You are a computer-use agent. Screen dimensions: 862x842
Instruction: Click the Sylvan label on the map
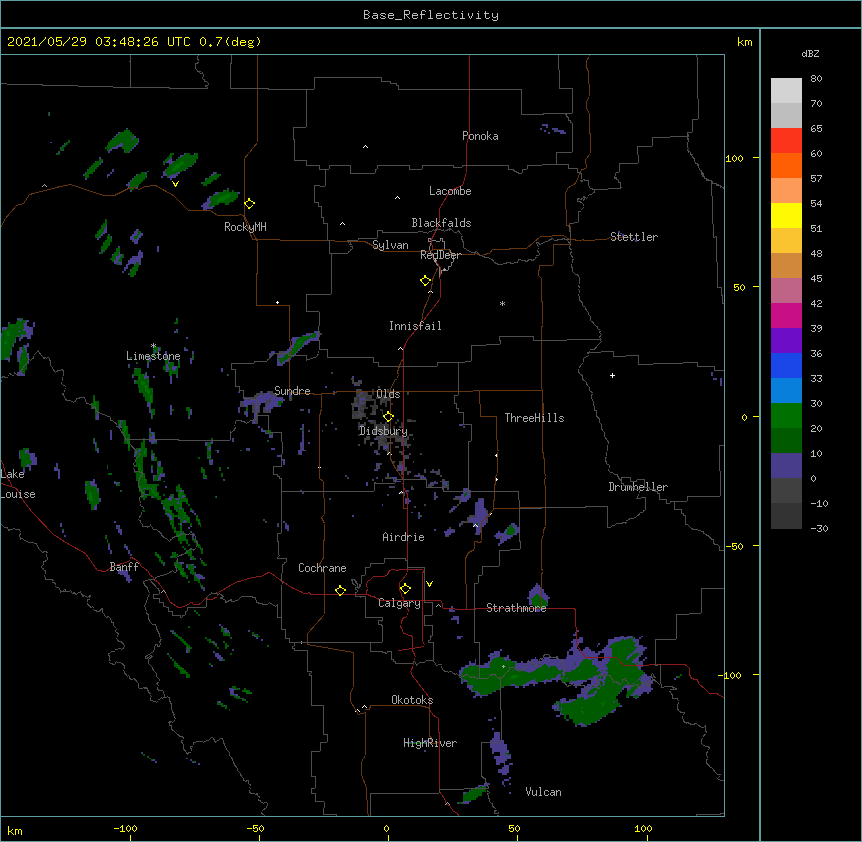click(390, 245)
